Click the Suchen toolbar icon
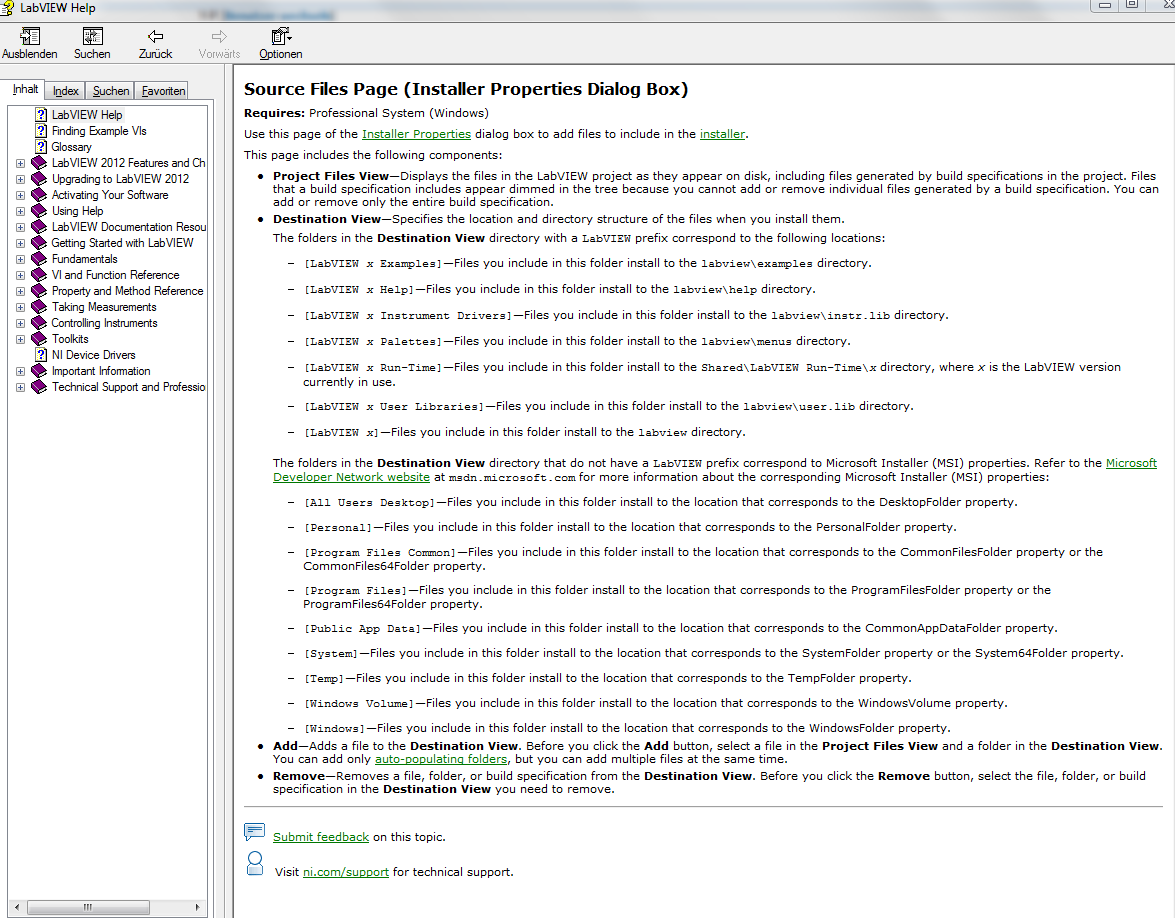This screenshot has width=1175, height=918. [x=92, y=36]
